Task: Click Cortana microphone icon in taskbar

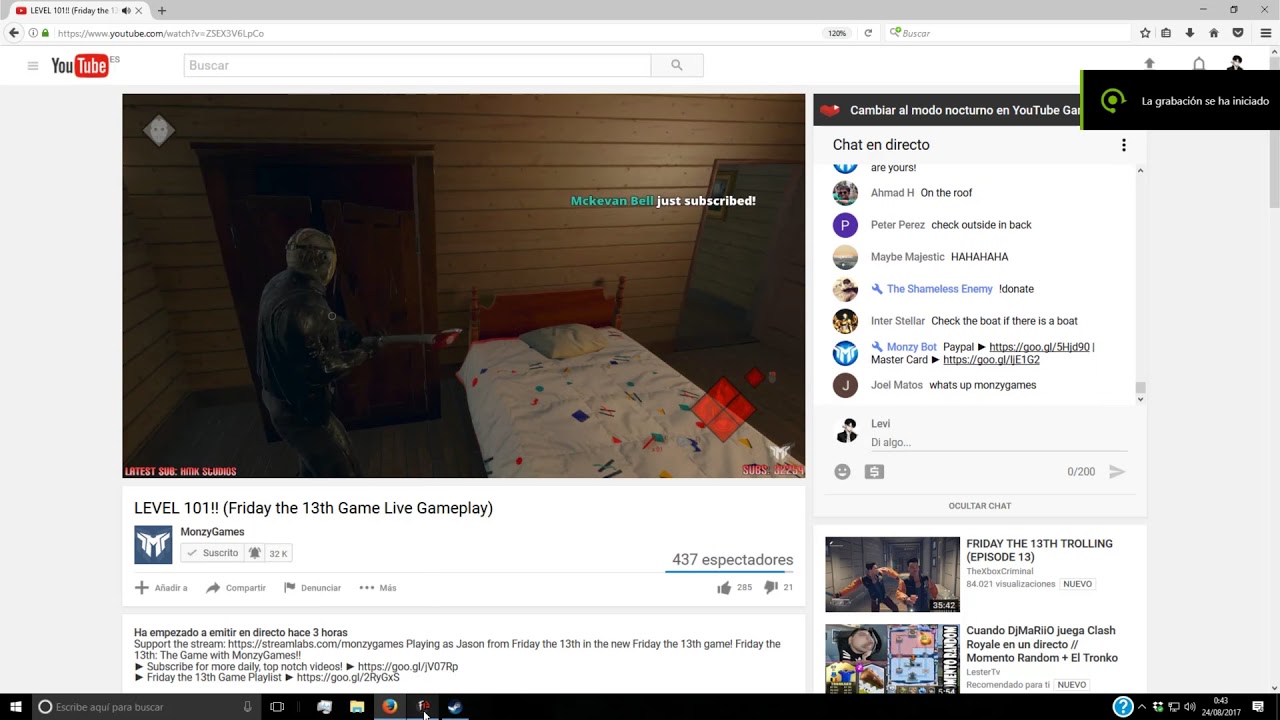Action: click(247, 707)
